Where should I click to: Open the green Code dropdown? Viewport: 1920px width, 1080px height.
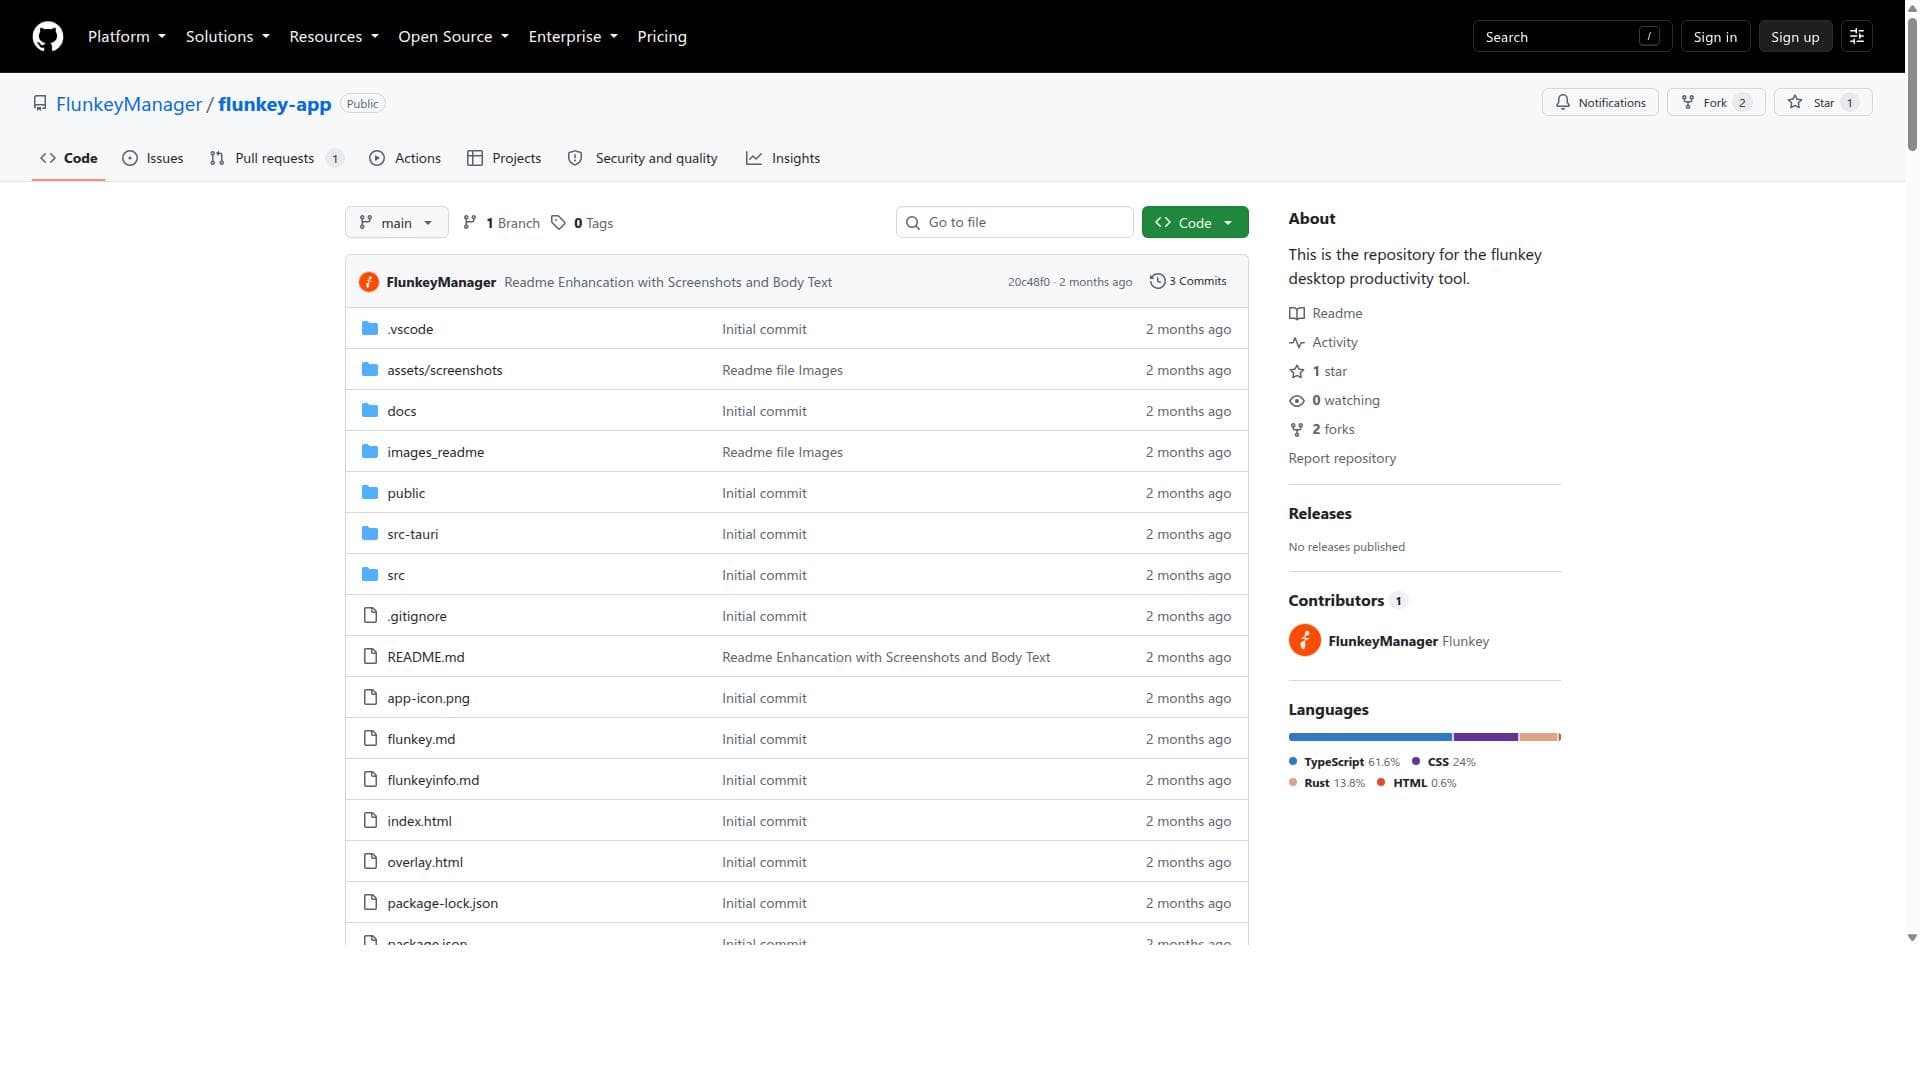(1195, 223)
